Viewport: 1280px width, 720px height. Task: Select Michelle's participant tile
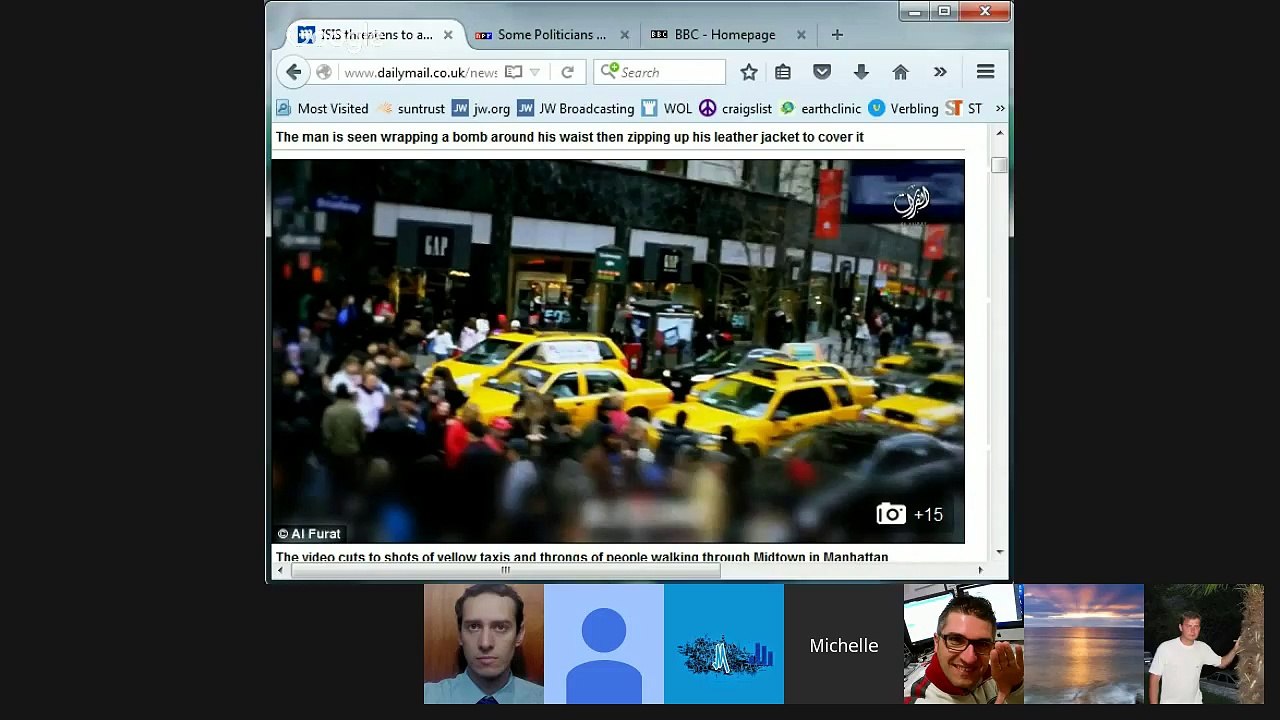pos(844,645)
